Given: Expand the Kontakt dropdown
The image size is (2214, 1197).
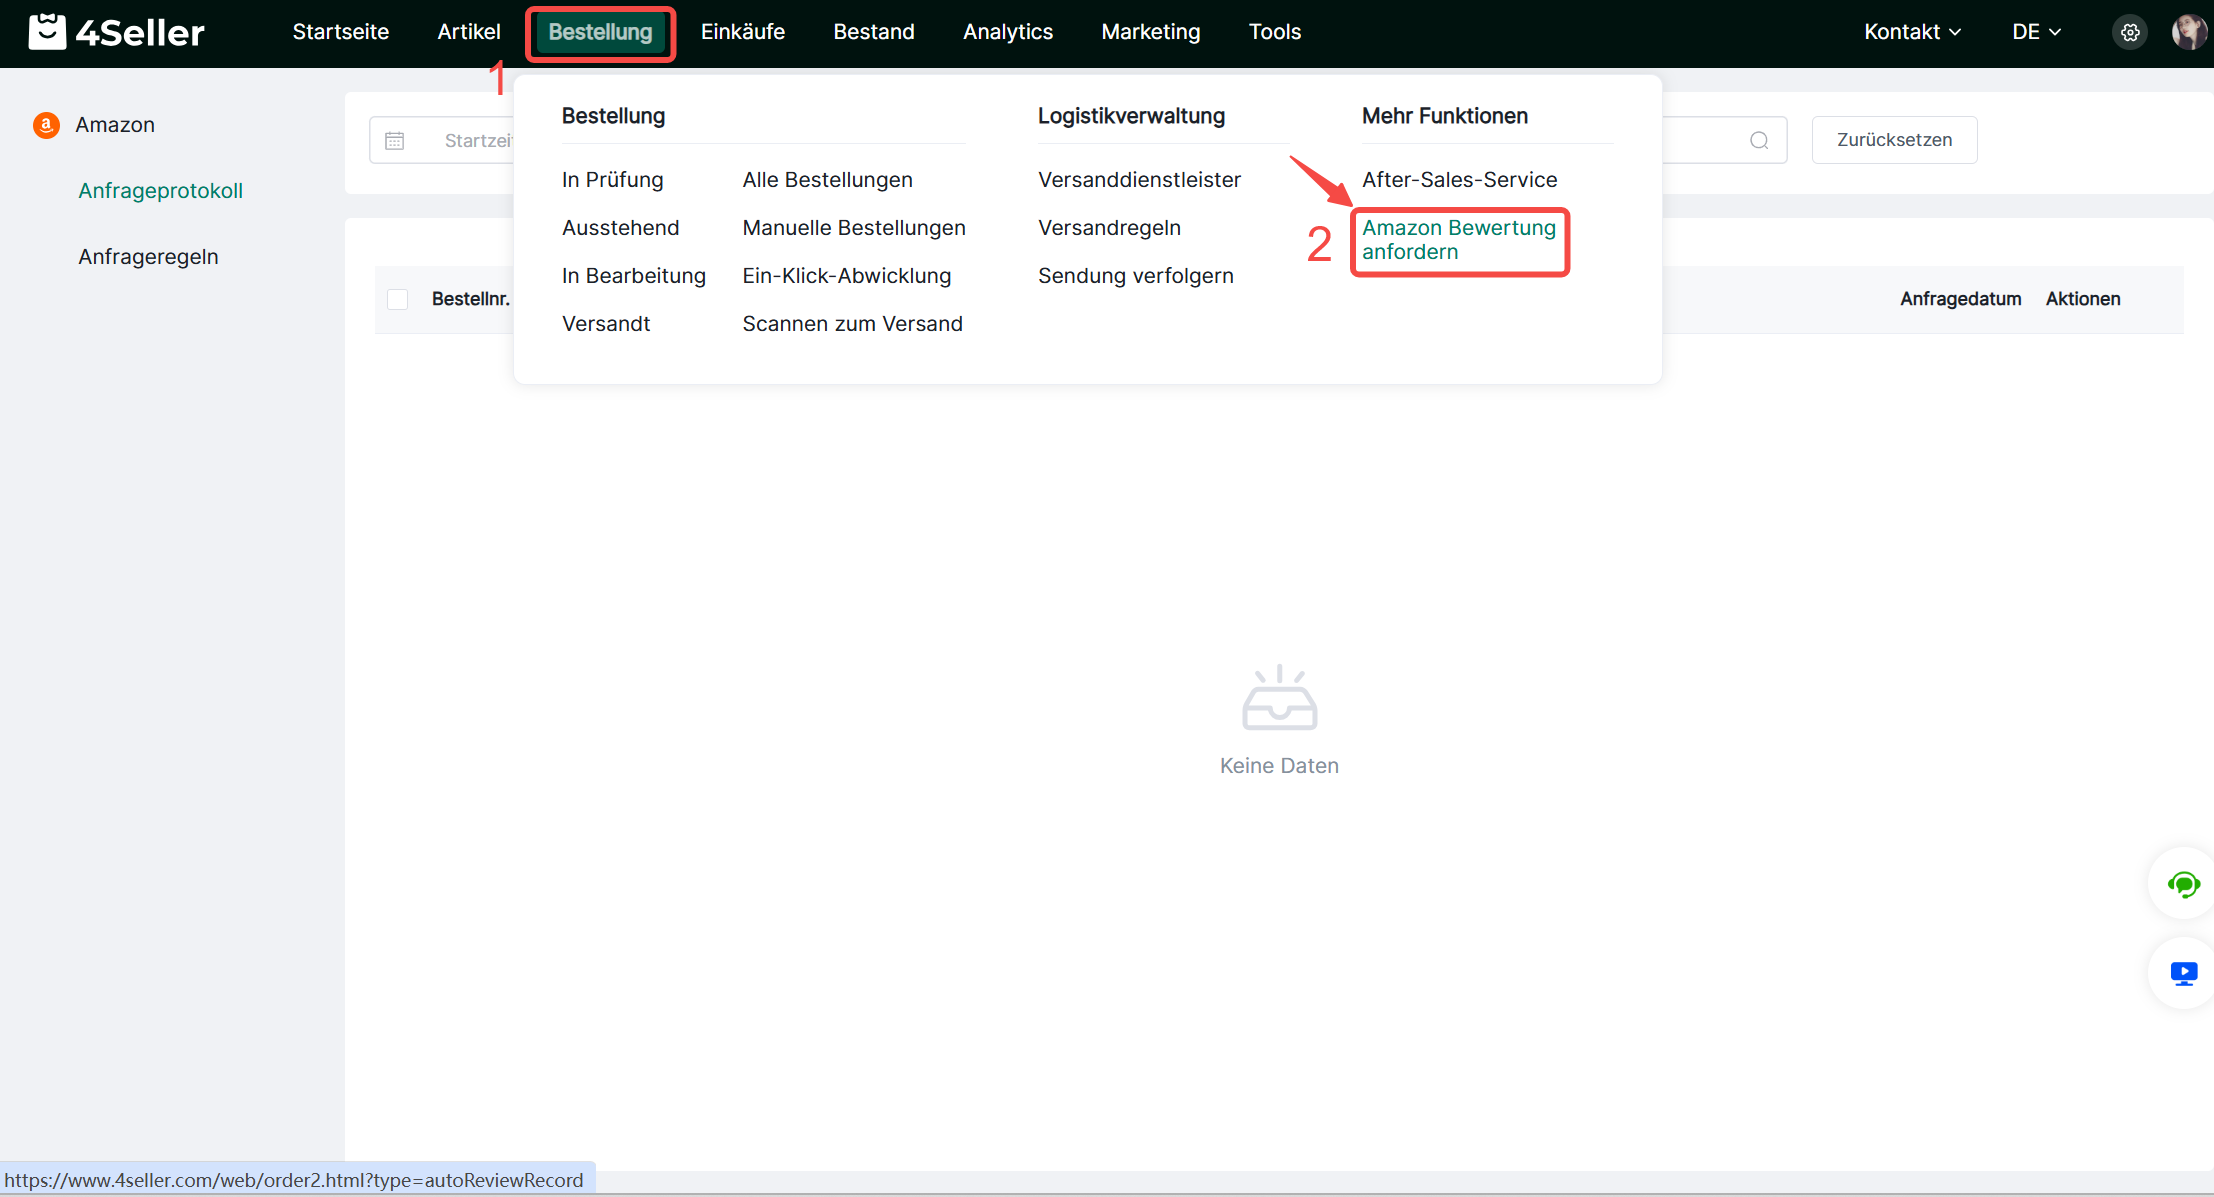Looking at the screenshot, I should click(1912, 32).
